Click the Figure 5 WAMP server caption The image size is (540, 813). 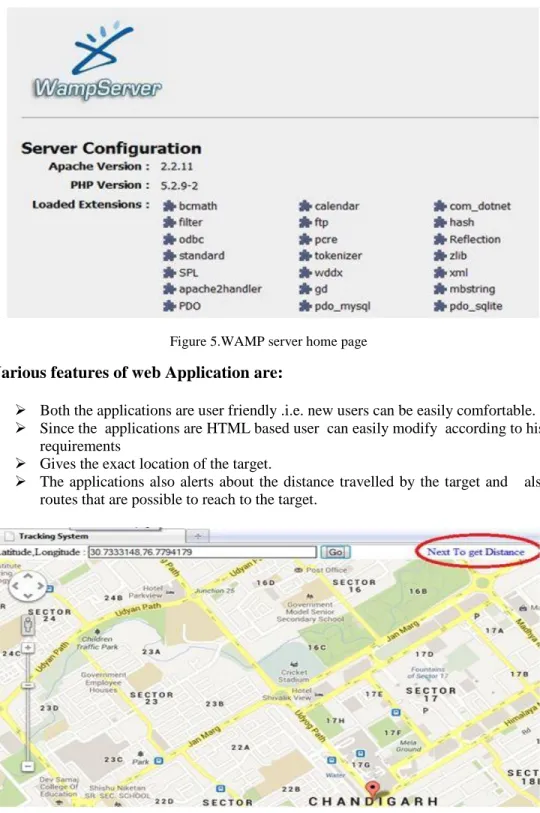[x=268, y=342]
